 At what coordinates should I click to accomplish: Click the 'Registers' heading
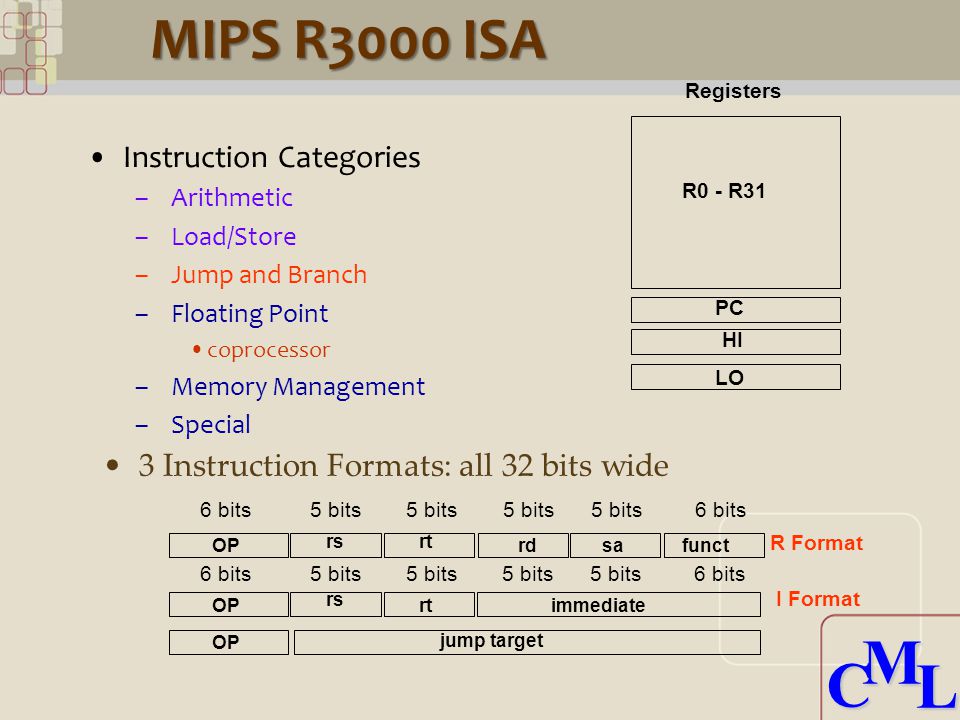pyautogui.click(x=733, y=91)
